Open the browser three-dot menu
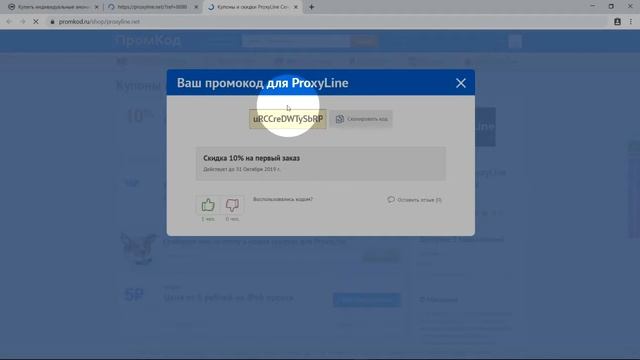The width and height of the screenshot is (640, 360). click(x=631, y=22)
